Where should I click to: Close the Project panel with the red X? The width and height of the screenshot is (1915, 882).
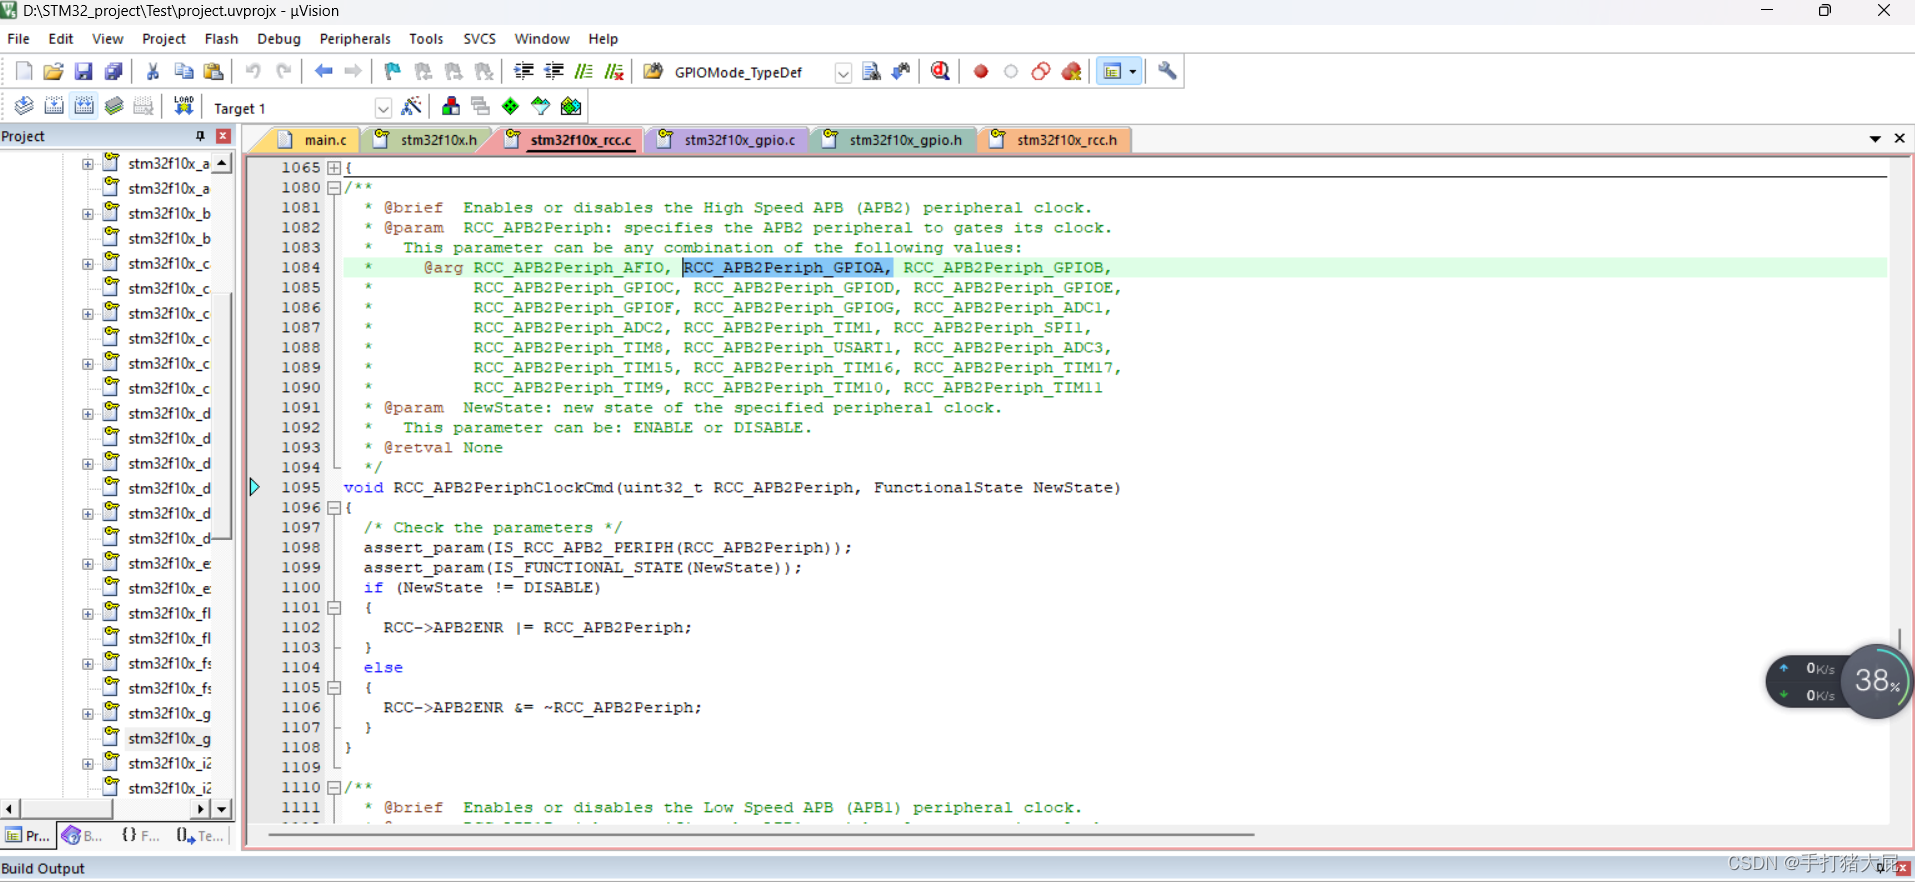pos(223,136)
